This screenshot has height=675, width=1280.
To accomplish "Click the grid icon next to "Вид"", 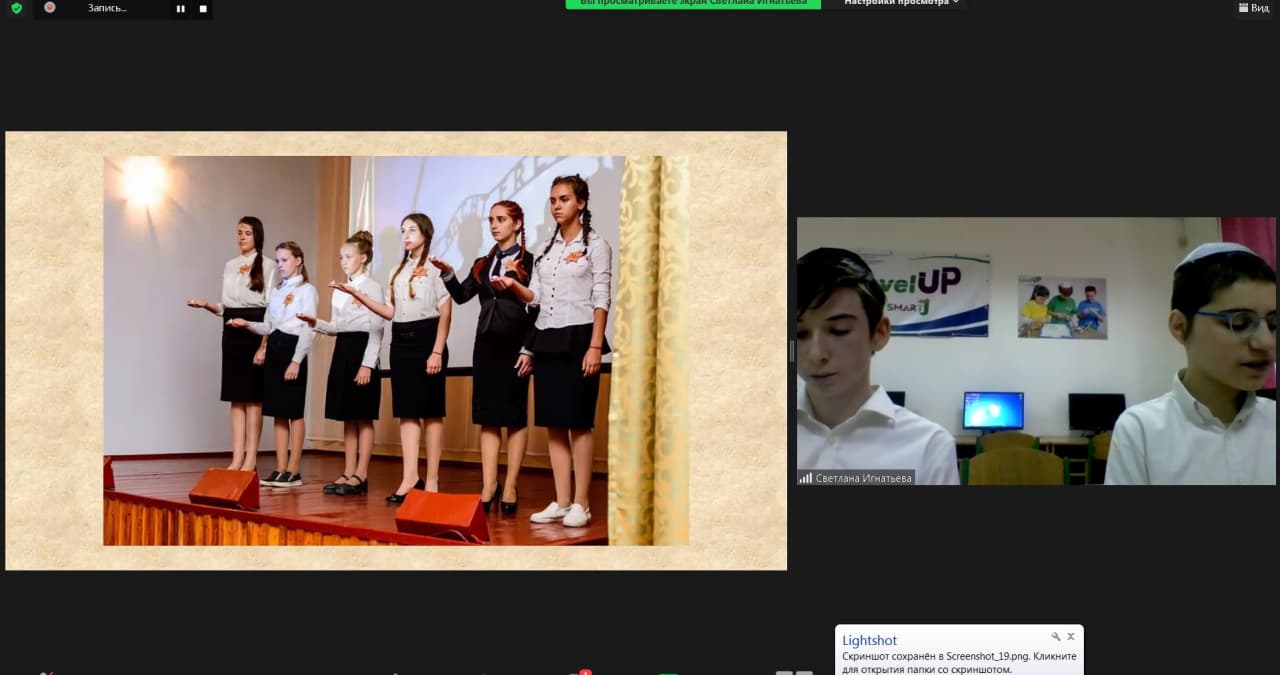I will (1241, 8).
